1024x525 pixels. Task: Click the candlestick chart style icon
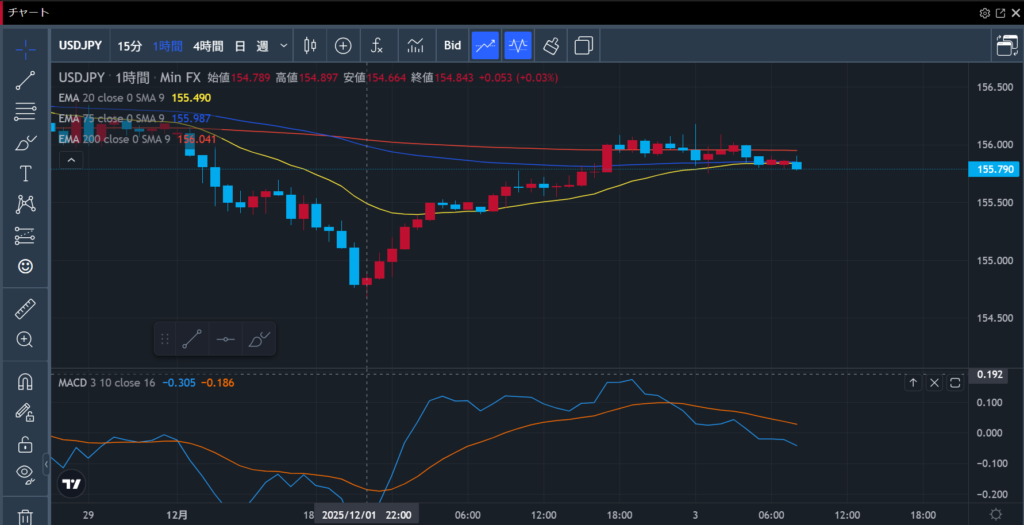tap(309, 45)
